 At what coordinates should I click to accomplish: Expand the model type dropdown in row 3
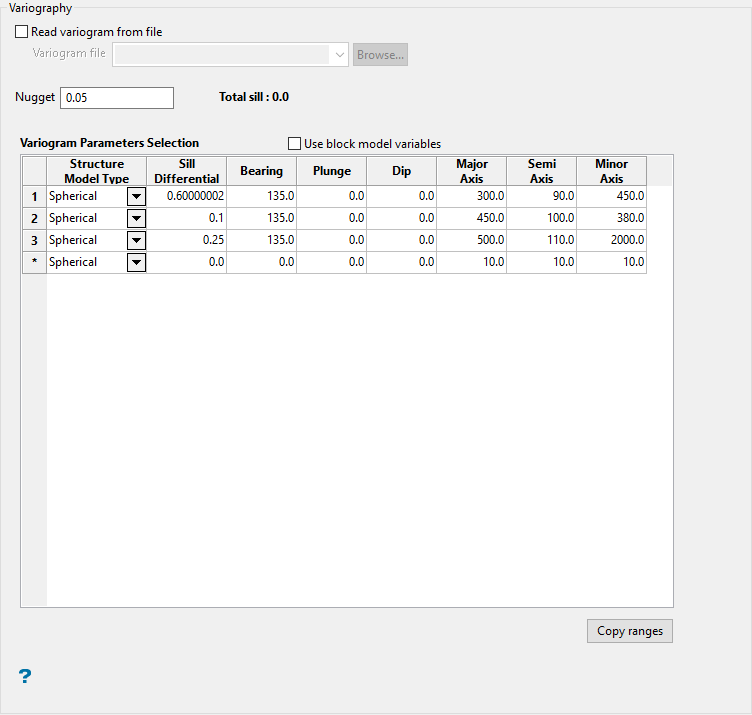pyautogui.click(x=136, y=241)
